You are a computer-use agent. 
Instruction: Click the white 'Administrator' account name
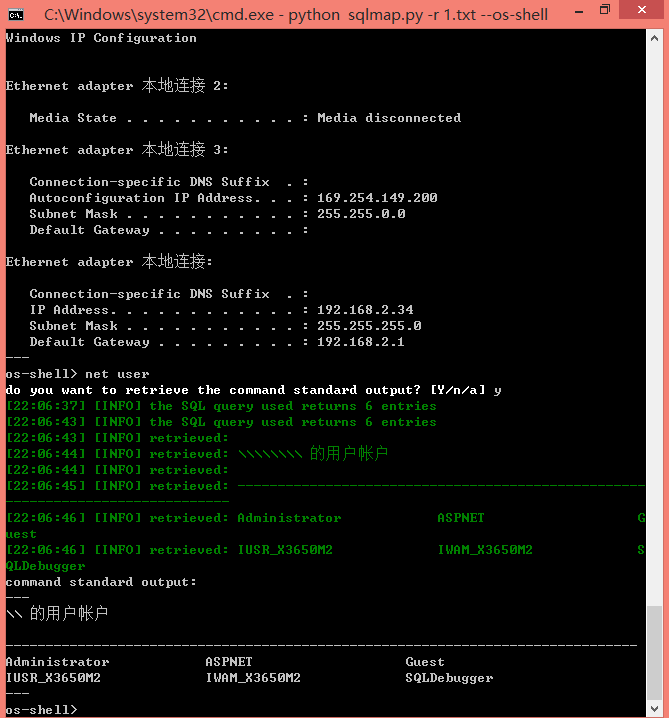[x=58, y=662]
